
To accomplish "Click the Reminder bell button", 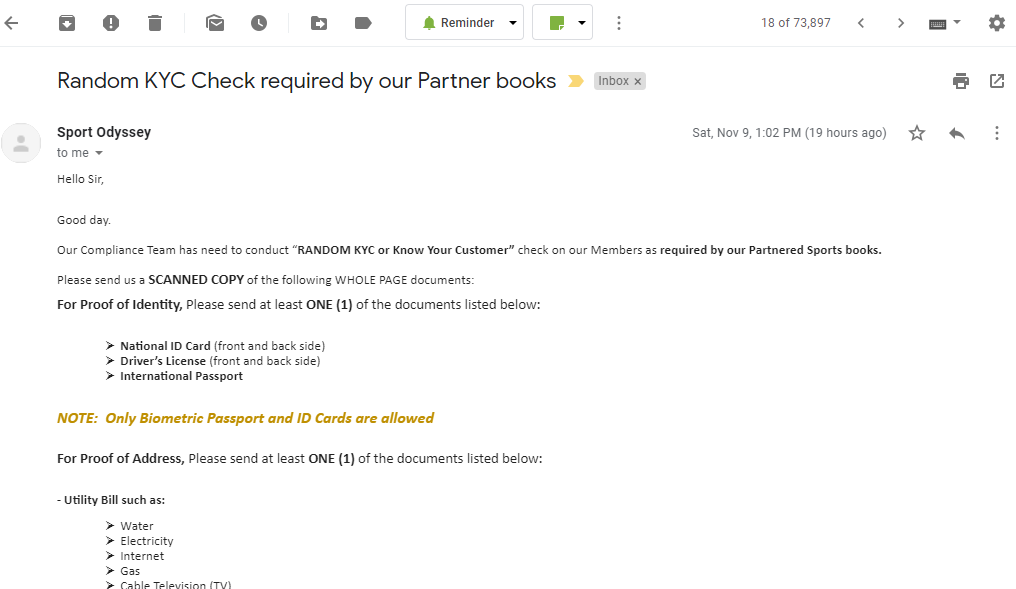I will [x=457, y=23].
